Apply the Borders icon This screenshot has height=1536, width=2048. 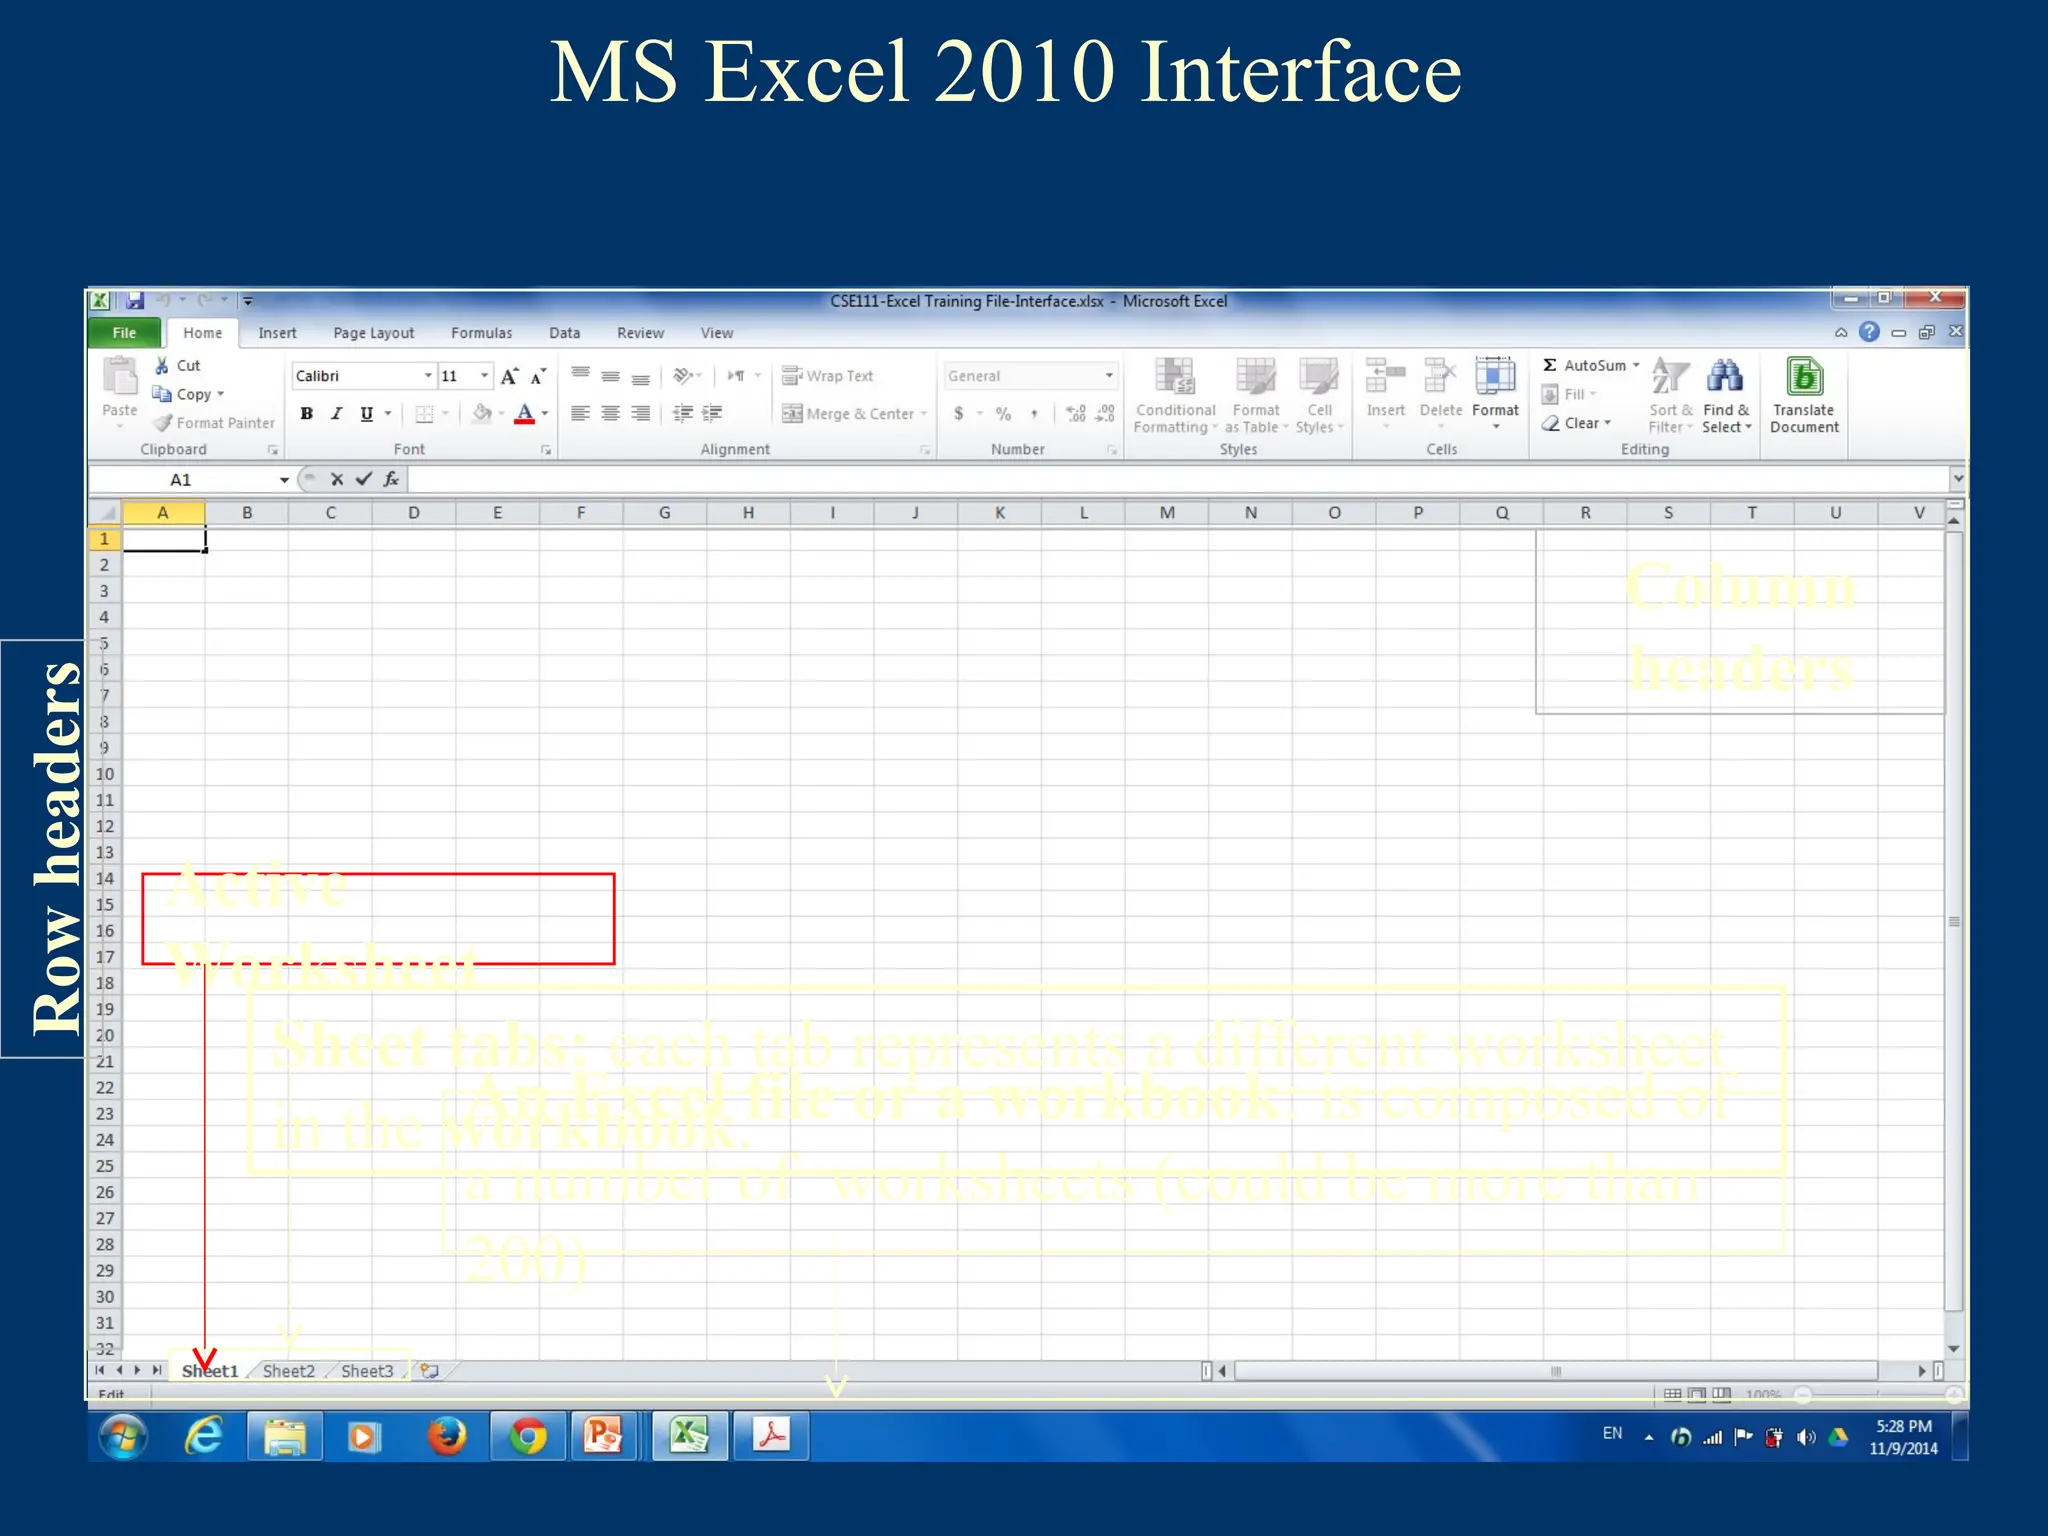424,414
